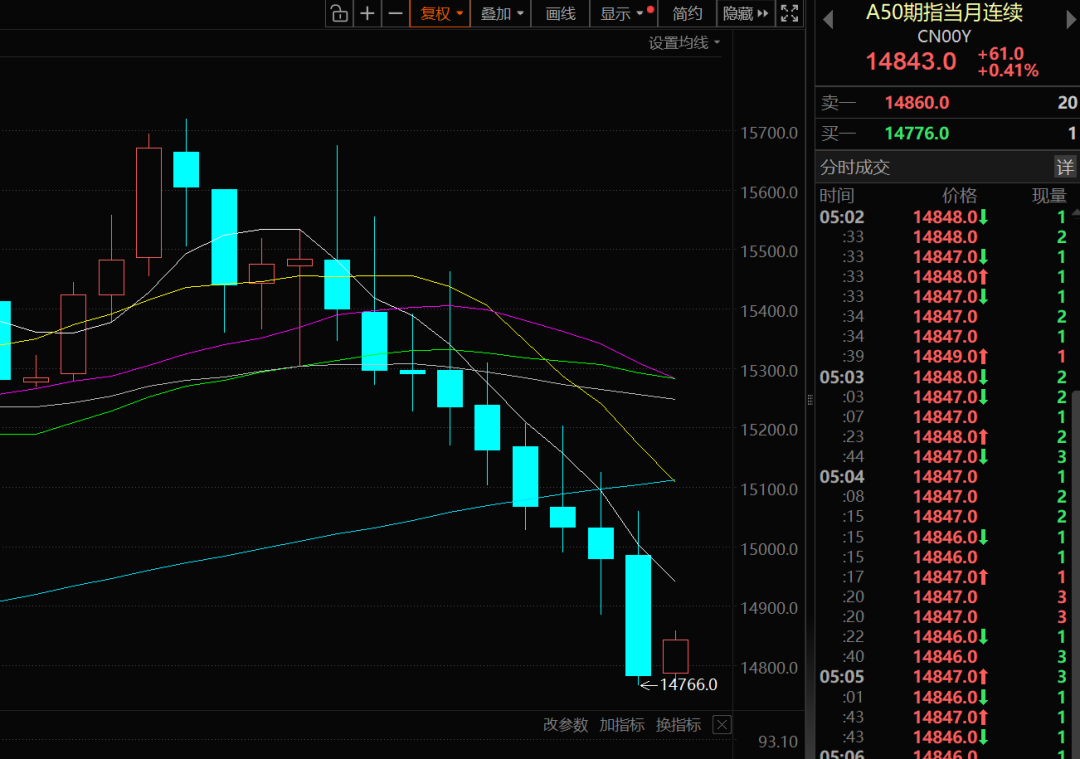The image size is (1080, 759).
Task: Open trade details via 详 icon
Action: [x=1066, y=167]
